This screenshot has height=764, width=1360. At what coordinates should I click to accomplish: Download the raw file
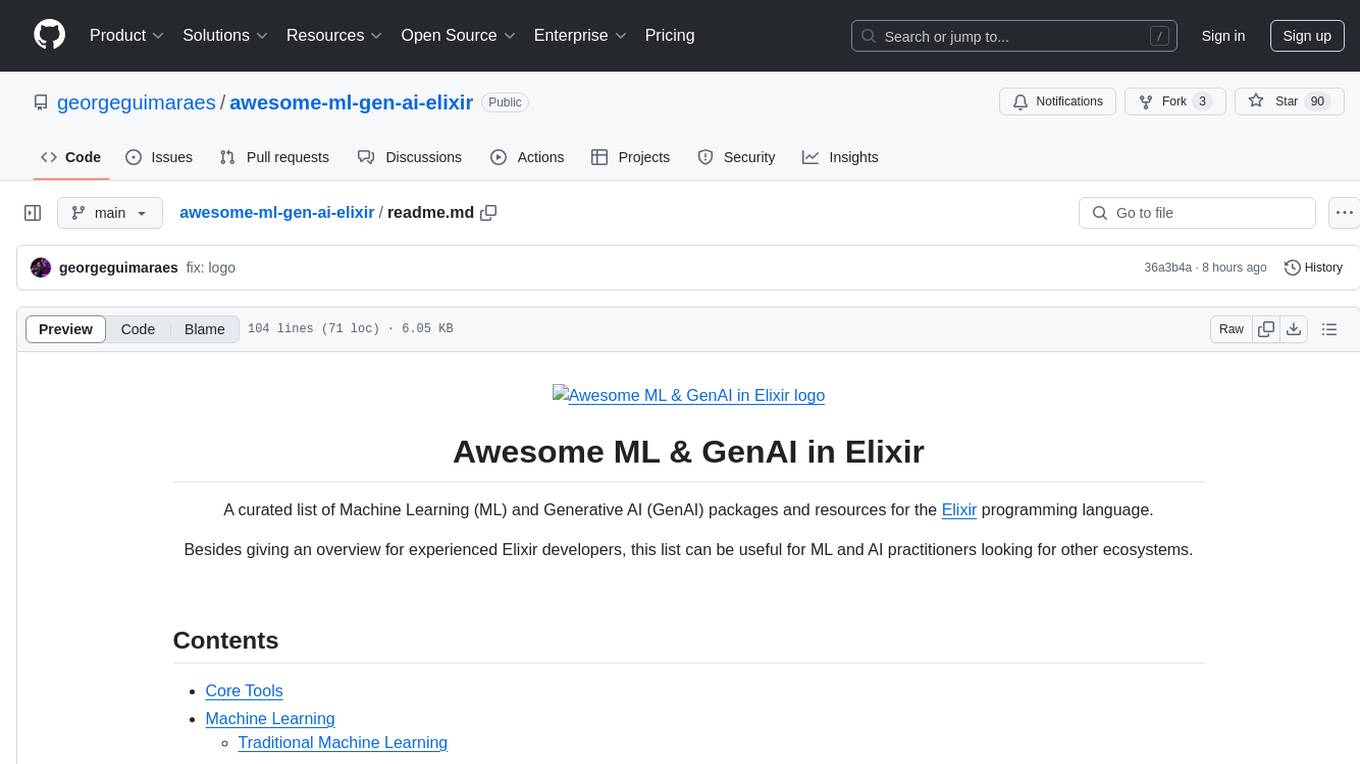1294,329
